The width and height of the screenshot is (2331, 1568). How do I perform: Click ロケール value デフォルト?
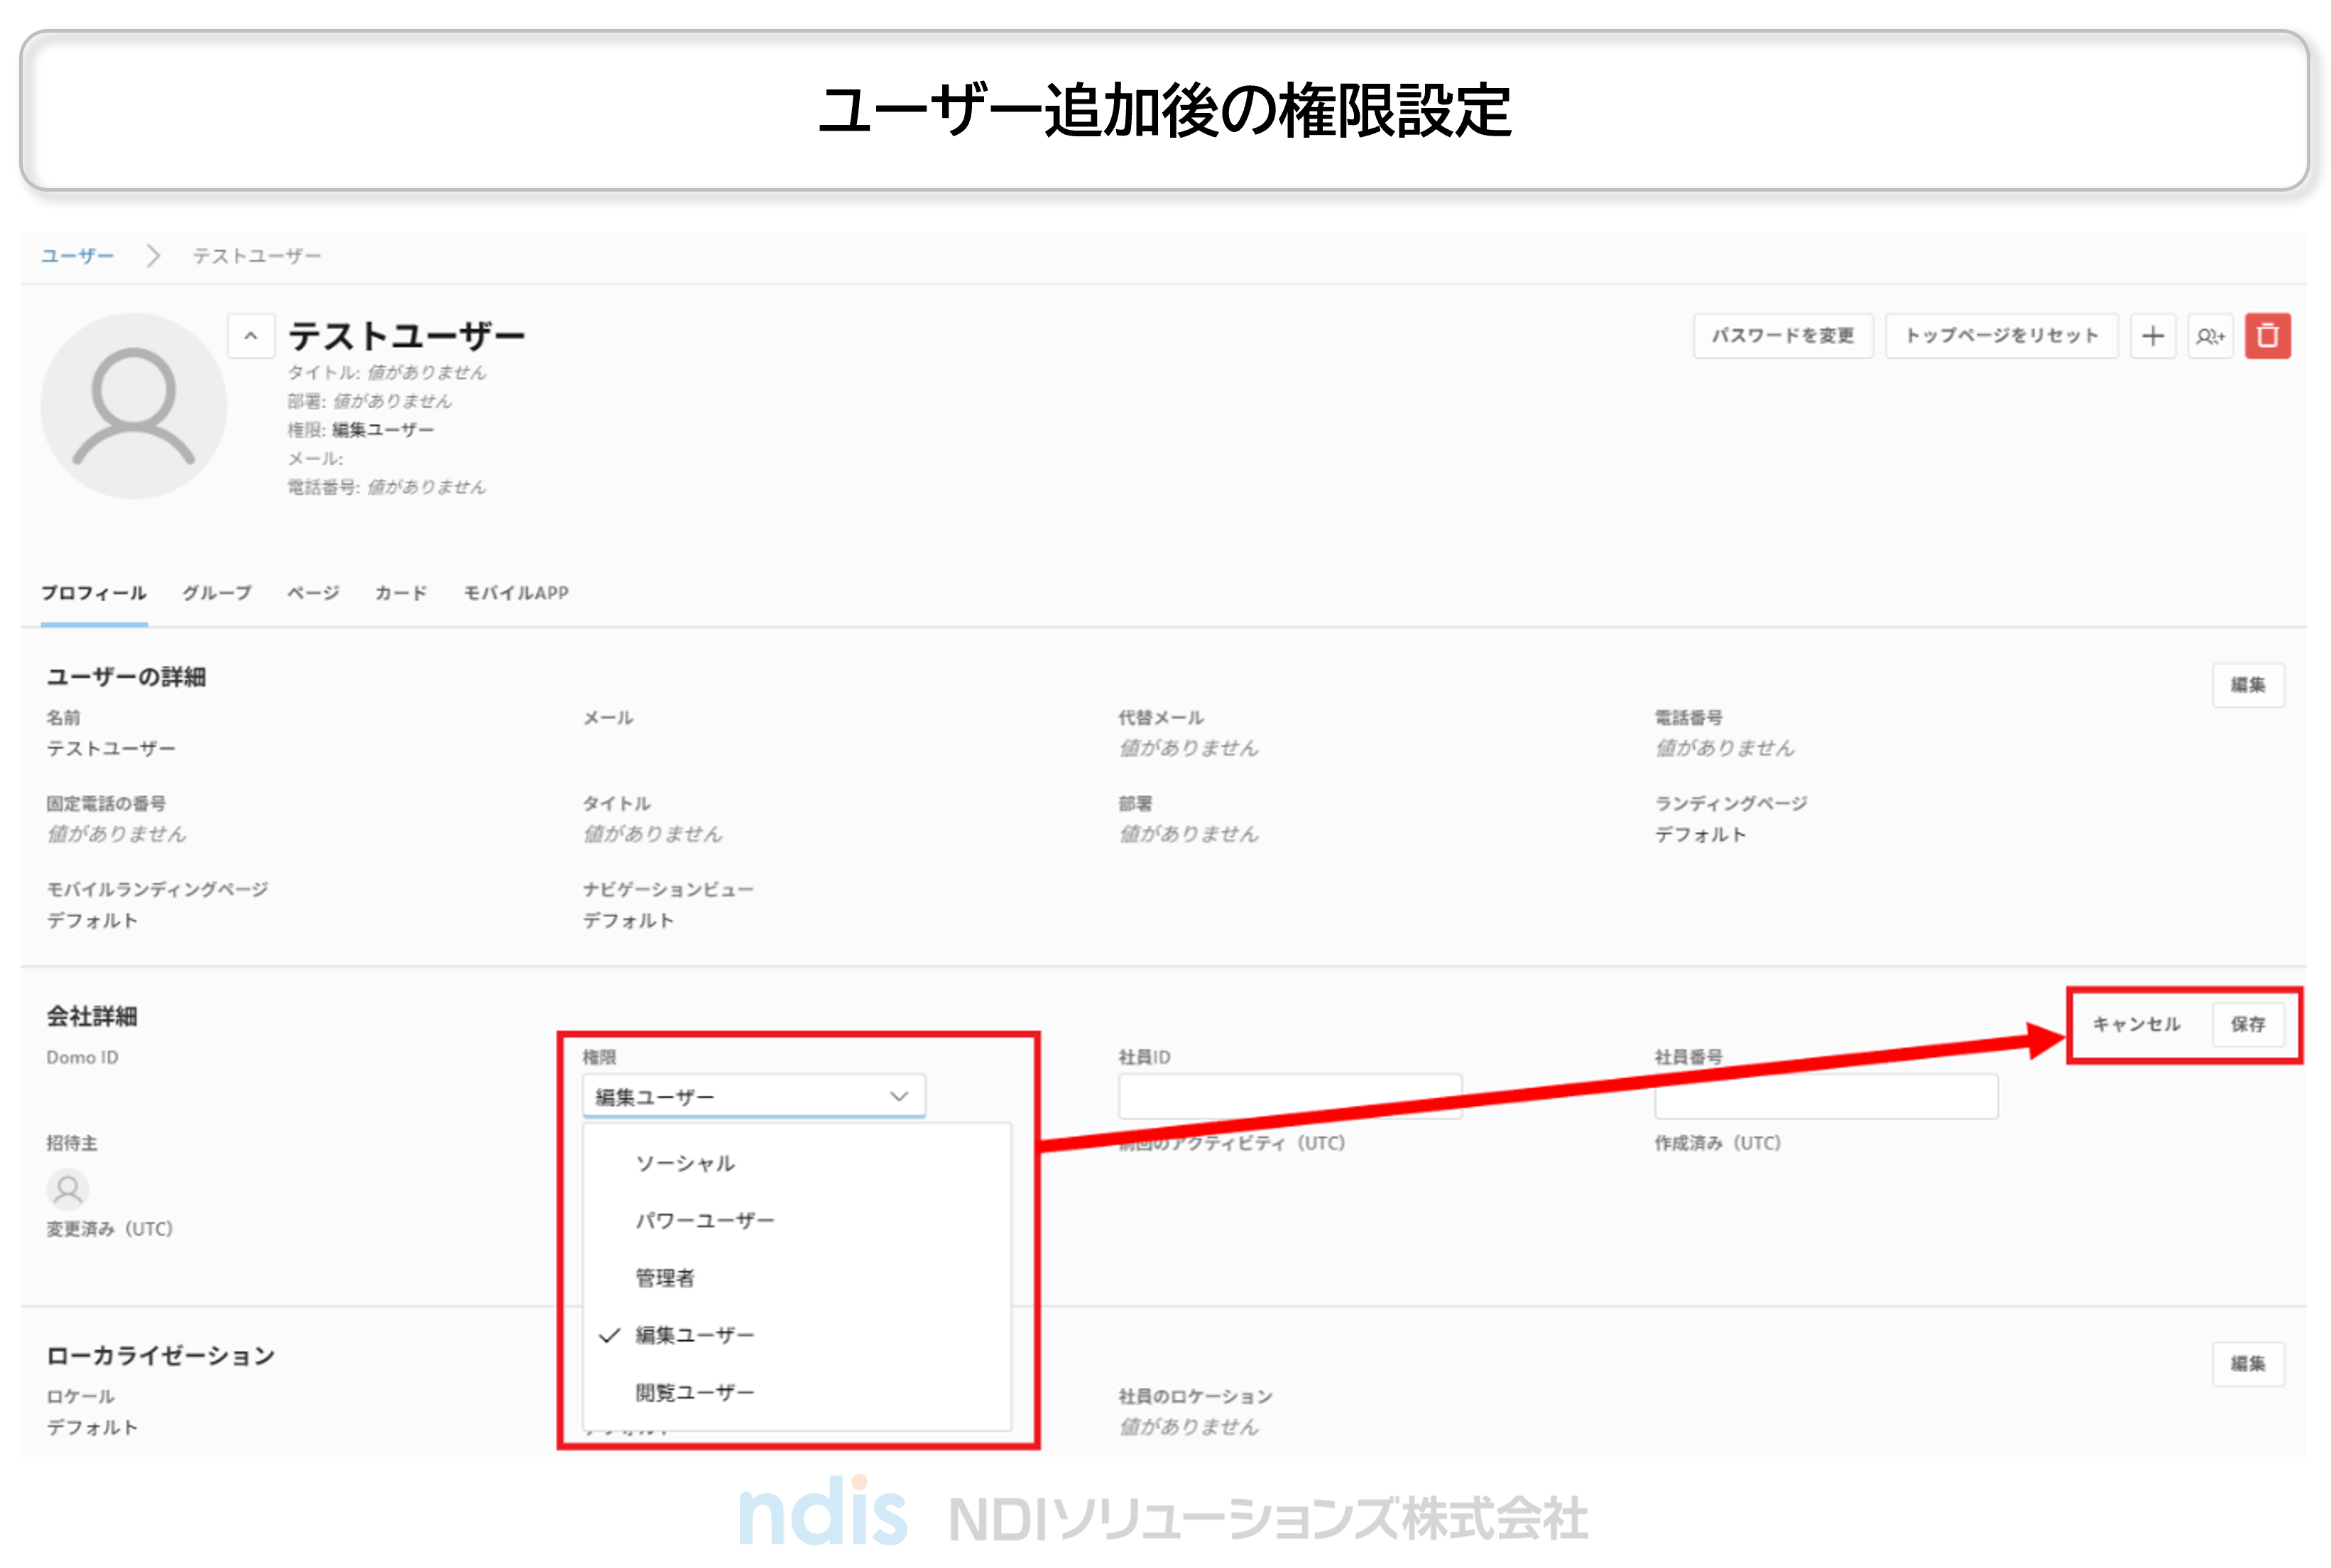pyautogui.click(x=92, y=1428)
